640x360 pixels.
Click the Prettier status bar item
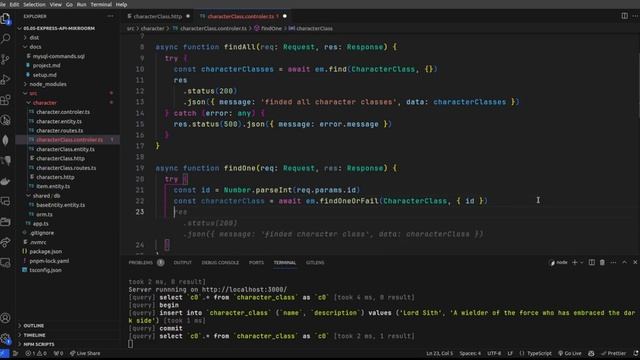coord(613,353)
